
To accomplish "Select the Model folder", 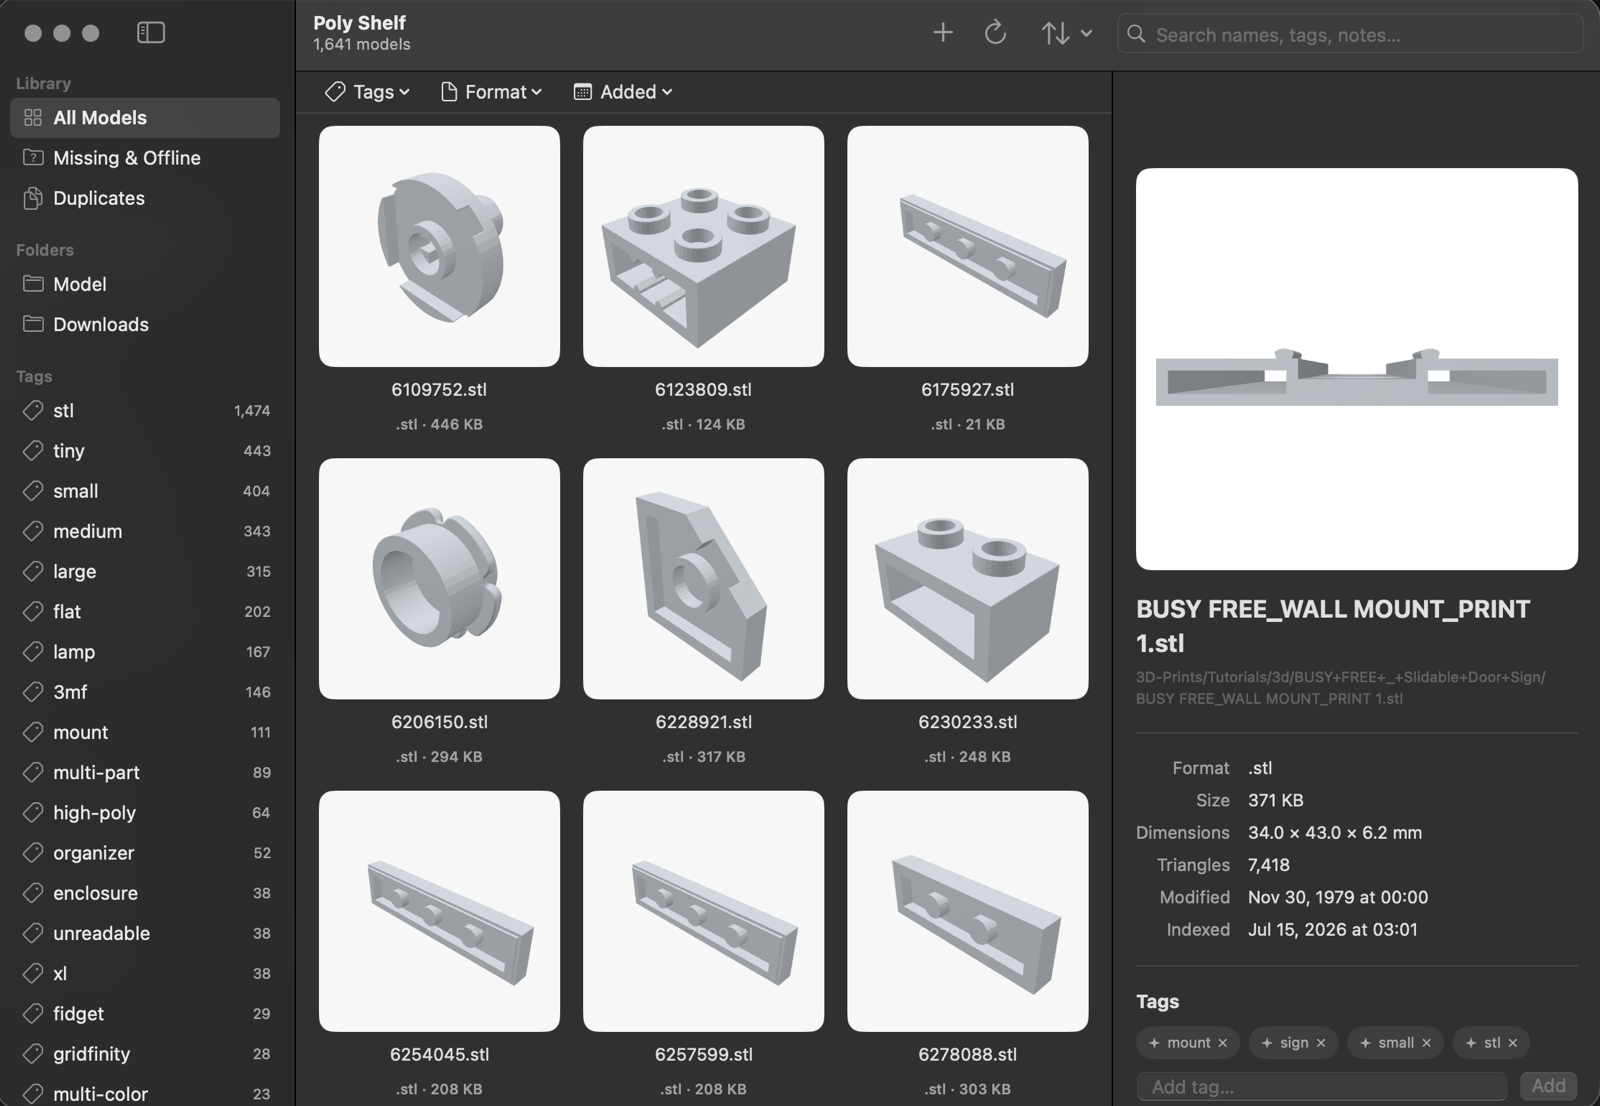I will click(145, 284).
